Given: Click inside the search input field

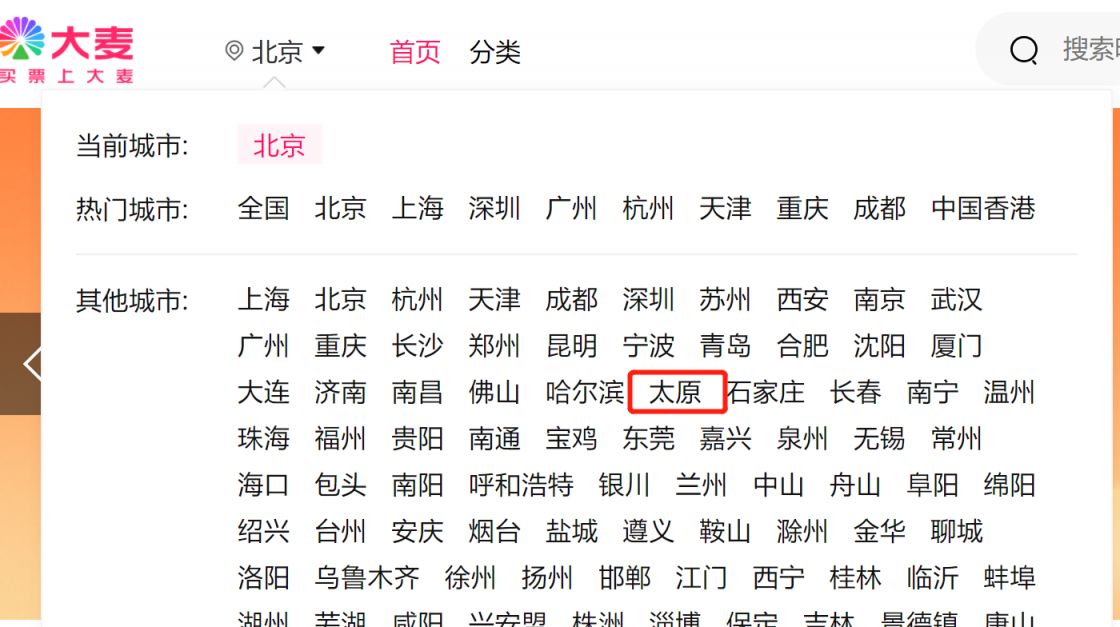Looking at the screenshot, I should (1089, 49).
